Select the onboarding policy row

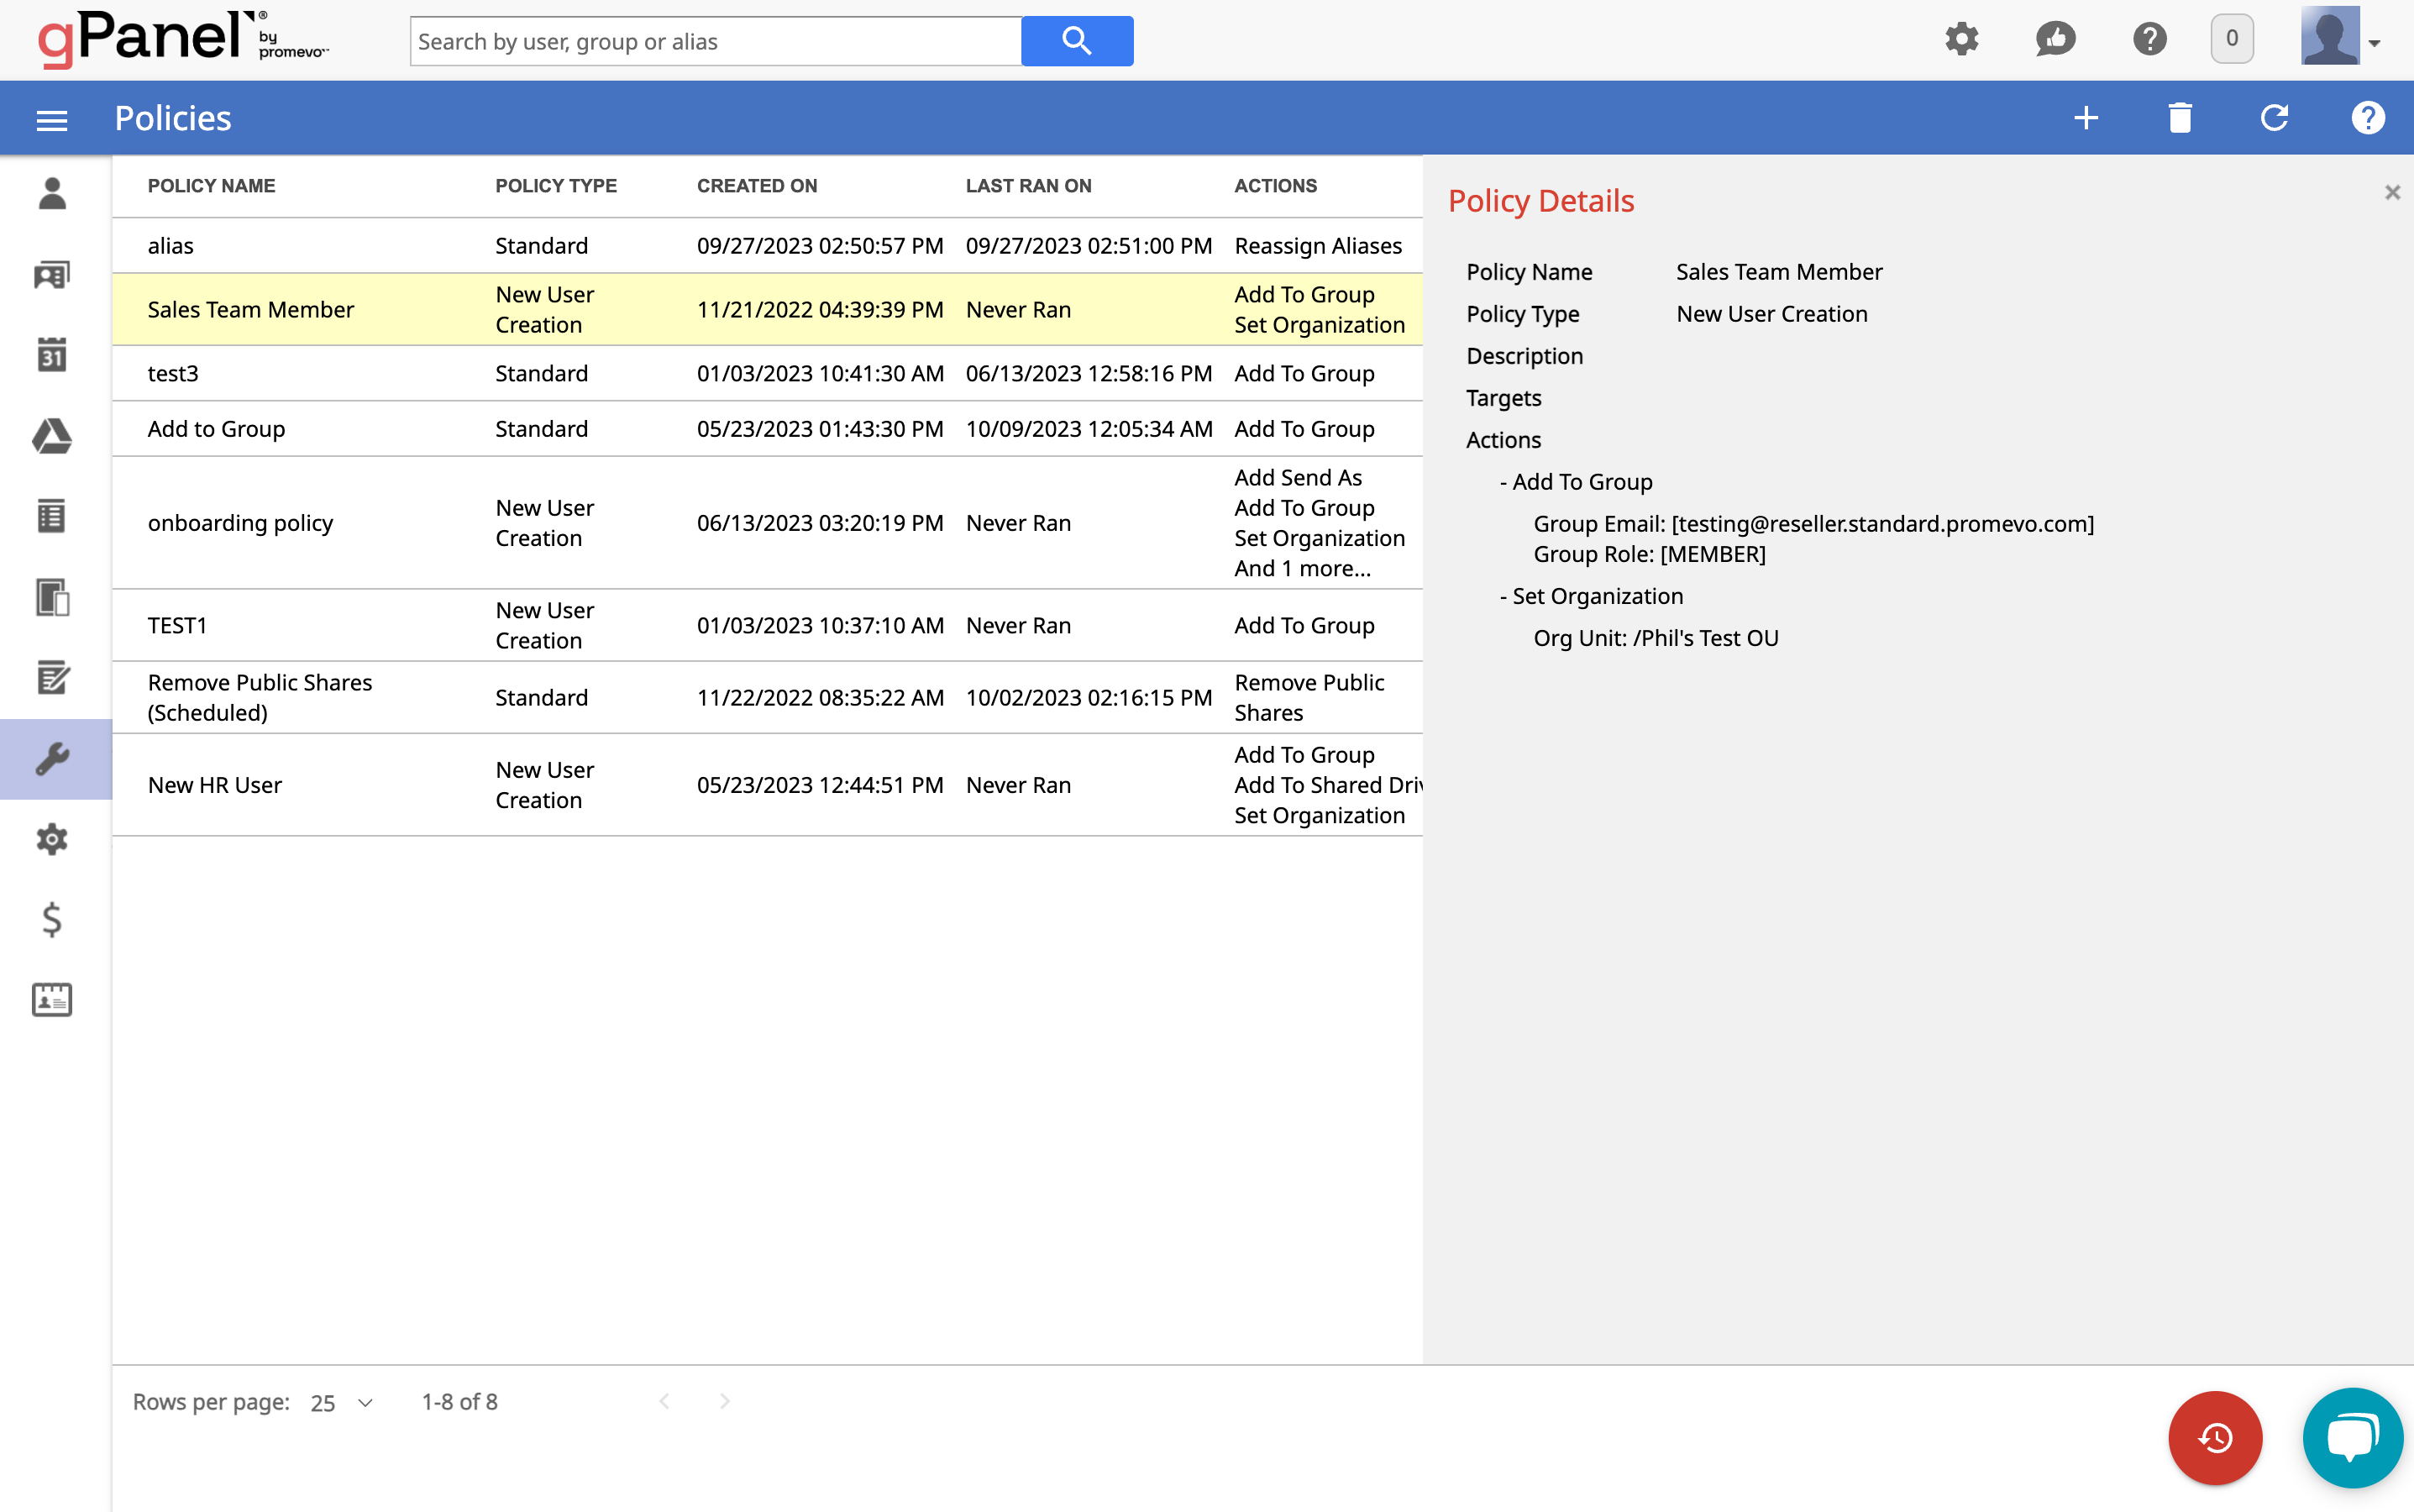click(x=240, y=523)
